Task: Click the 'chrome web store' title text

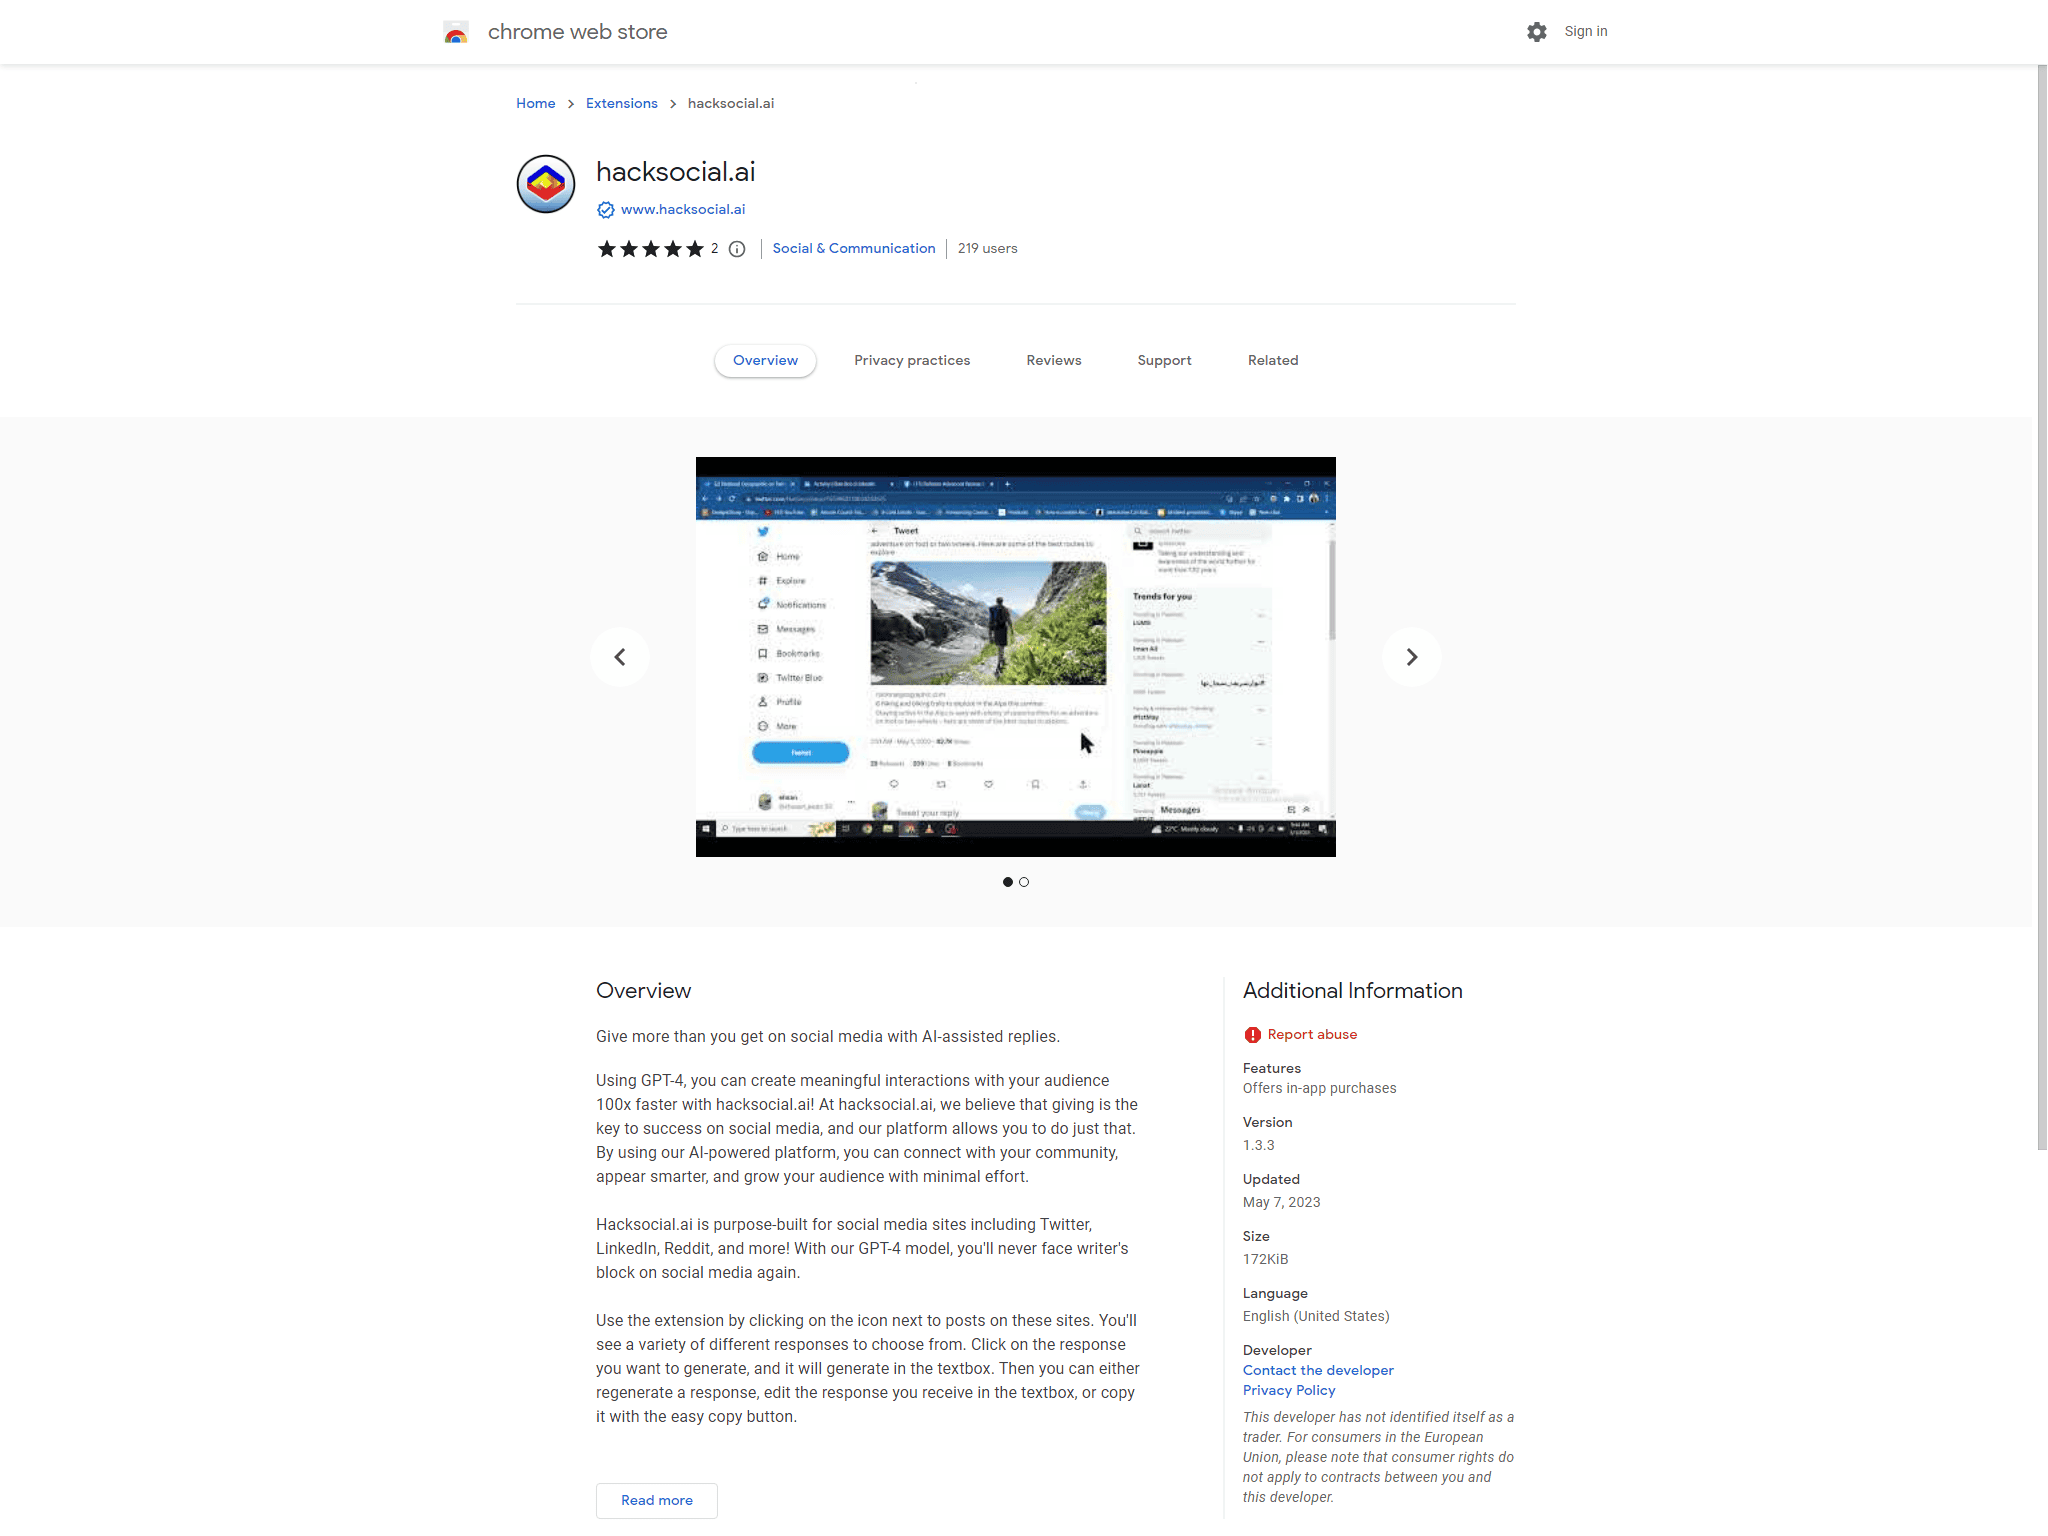Action: pos(577,32)
